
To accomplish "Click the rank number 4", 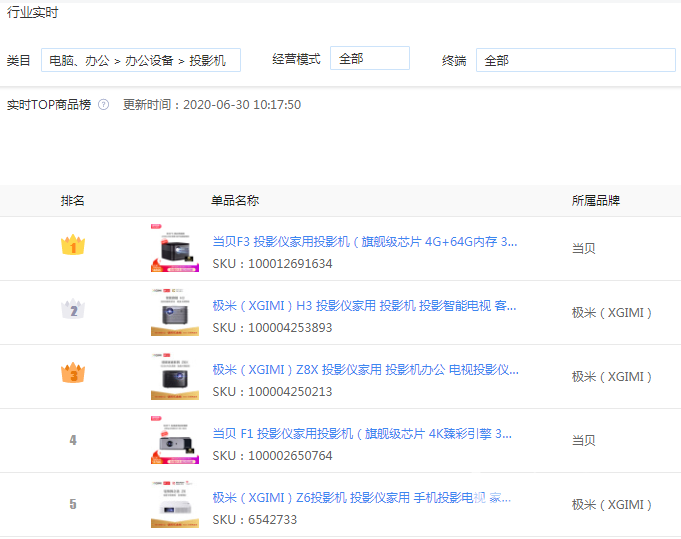I will click(73, 440).
